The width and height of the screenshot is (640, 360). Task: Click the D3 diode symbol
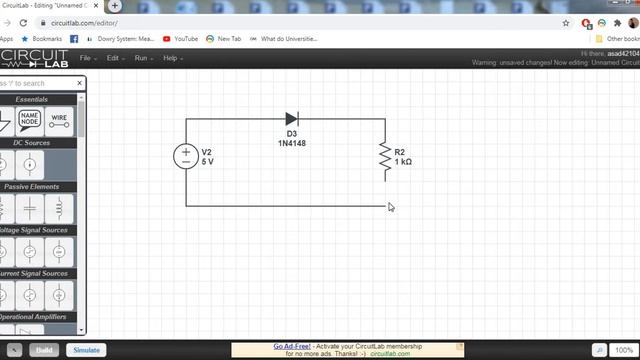pos(292,119)
